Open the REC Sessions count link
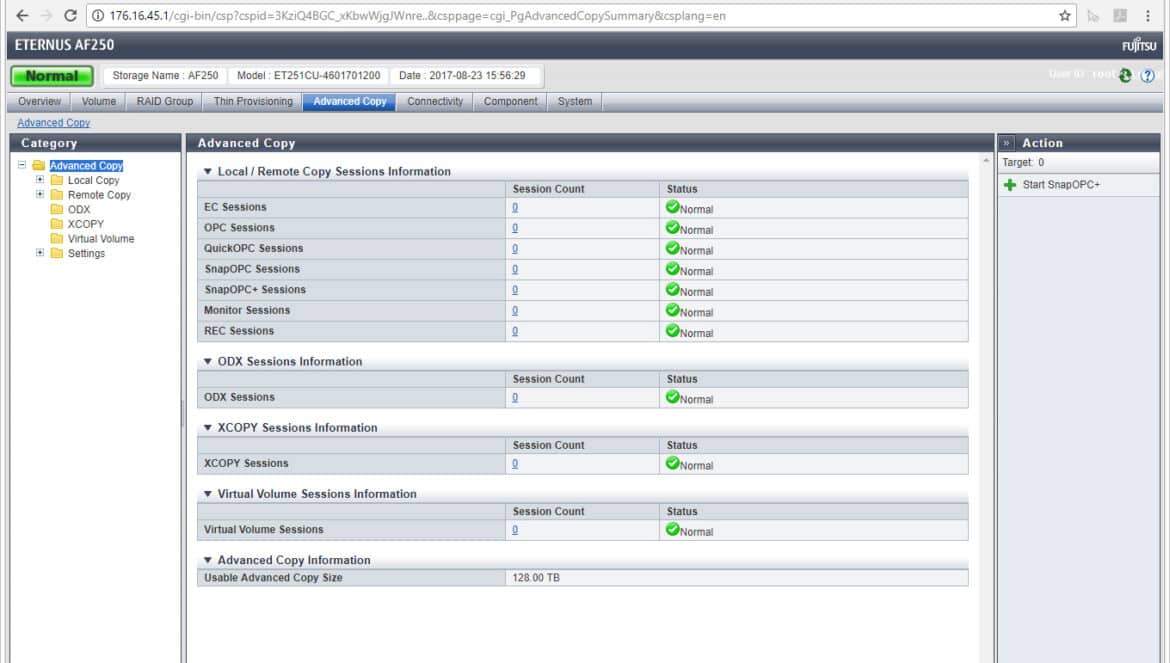Image resolution: width=1170 pixels, height=663 pixels. (x=515, y=331)
